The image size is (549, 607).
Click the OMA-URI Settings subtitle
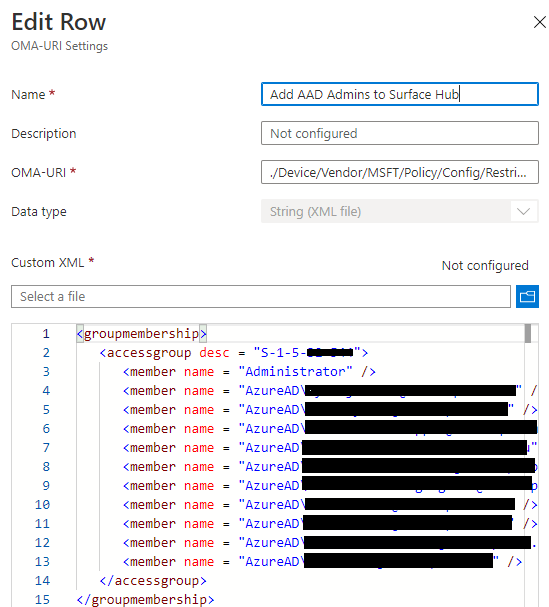pos(59,46)
